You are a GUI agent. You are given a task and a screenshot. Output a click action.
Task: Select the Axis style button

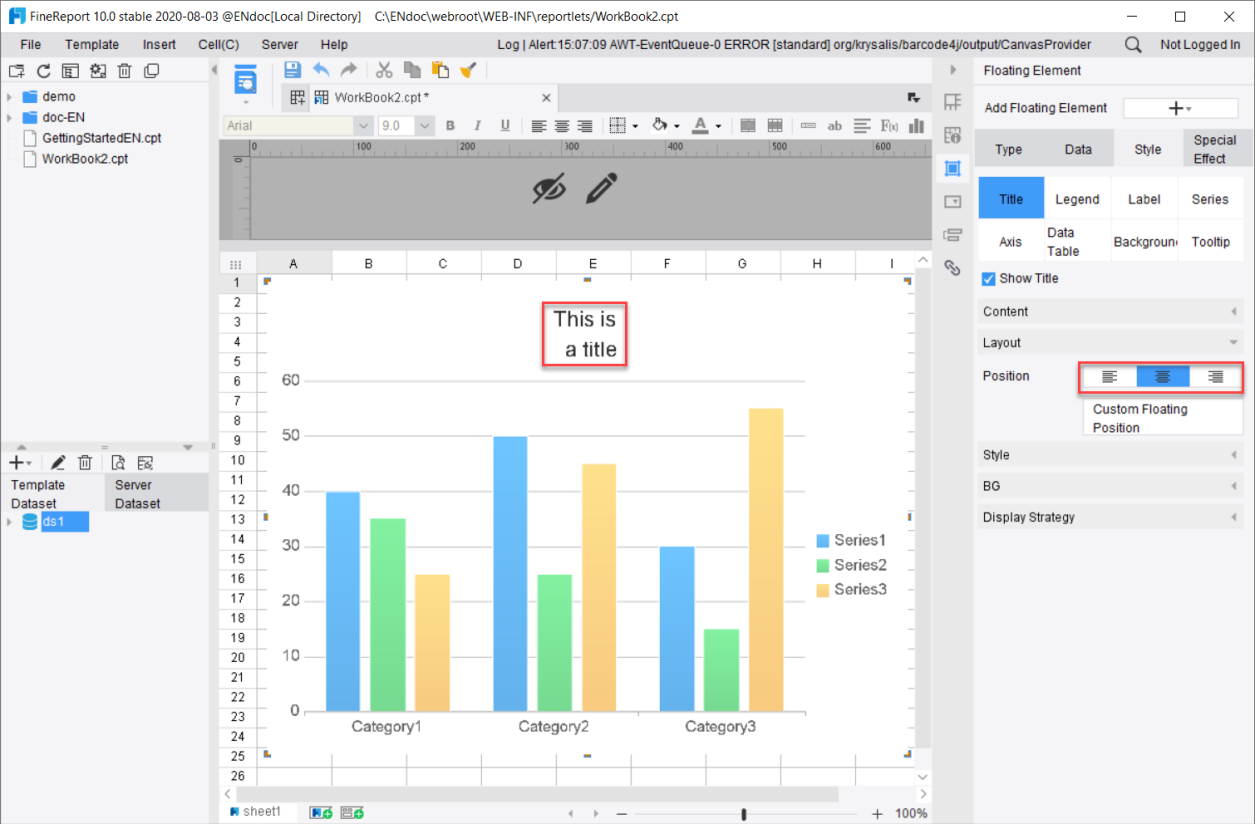click(1011, 242)
